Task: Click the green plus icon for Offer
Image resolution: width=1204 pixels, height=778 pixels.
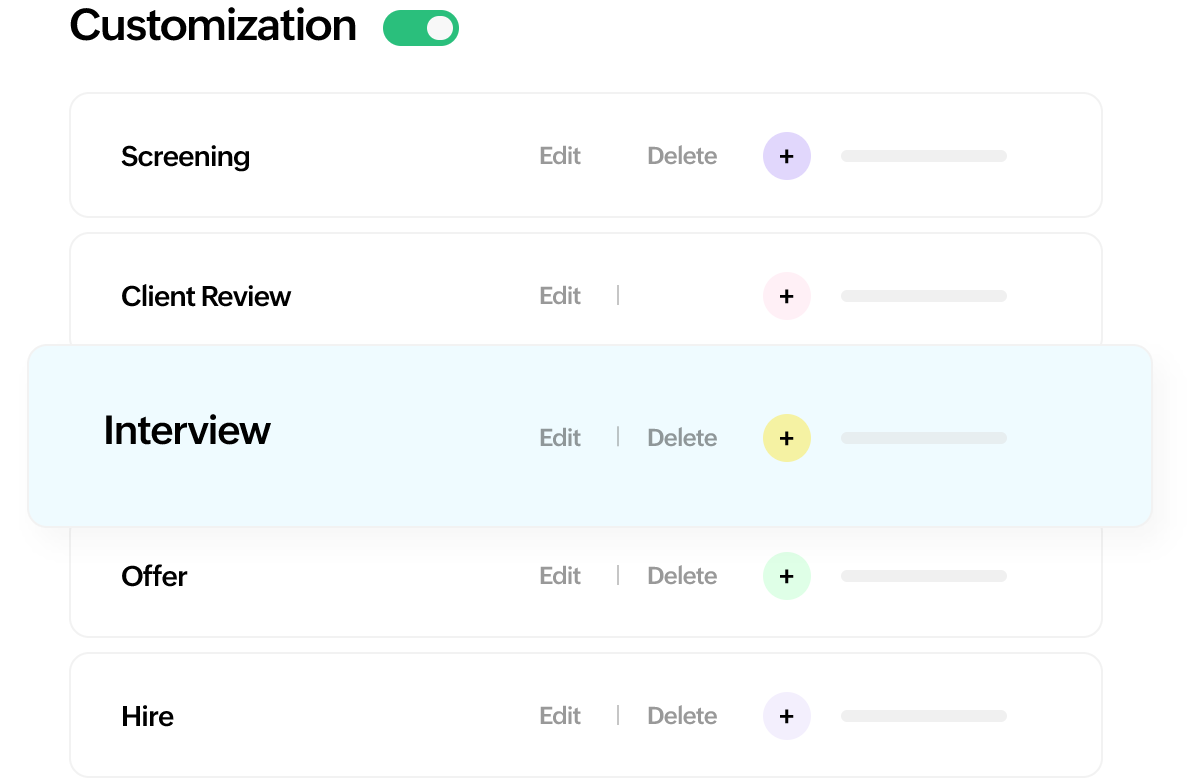Action: [787, 576]
